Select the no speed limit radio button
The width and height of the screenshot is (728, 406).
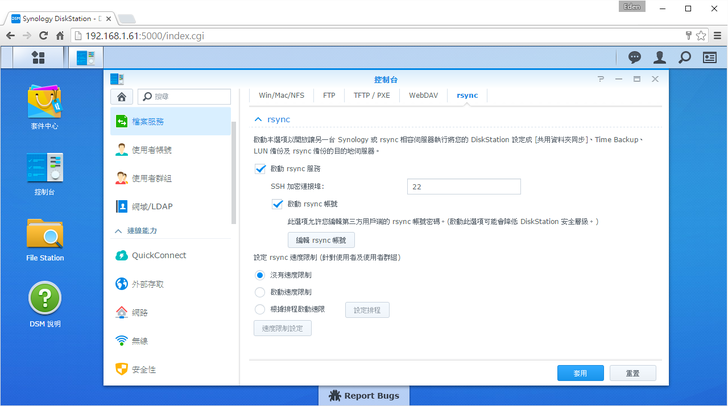[260, 275]
